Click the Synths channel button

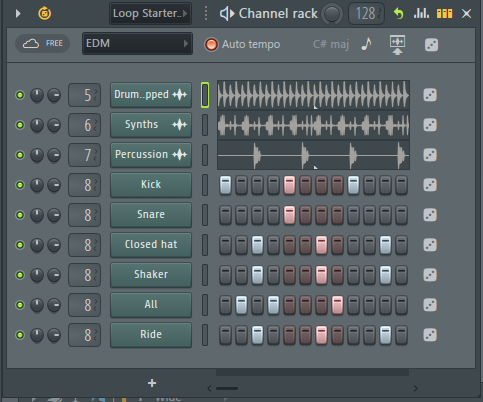[151, 125]
